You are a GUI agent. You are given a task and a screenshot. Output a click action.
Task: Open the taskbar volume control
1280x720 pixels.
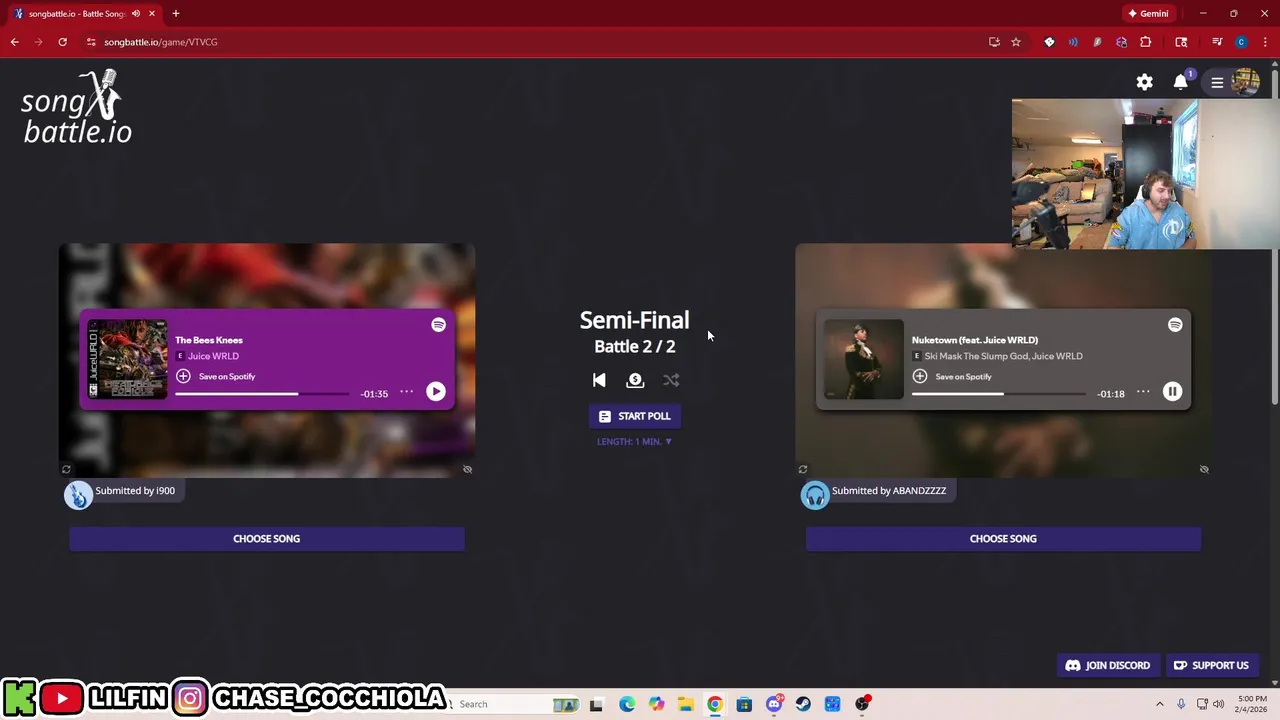tap(1219, 704)
